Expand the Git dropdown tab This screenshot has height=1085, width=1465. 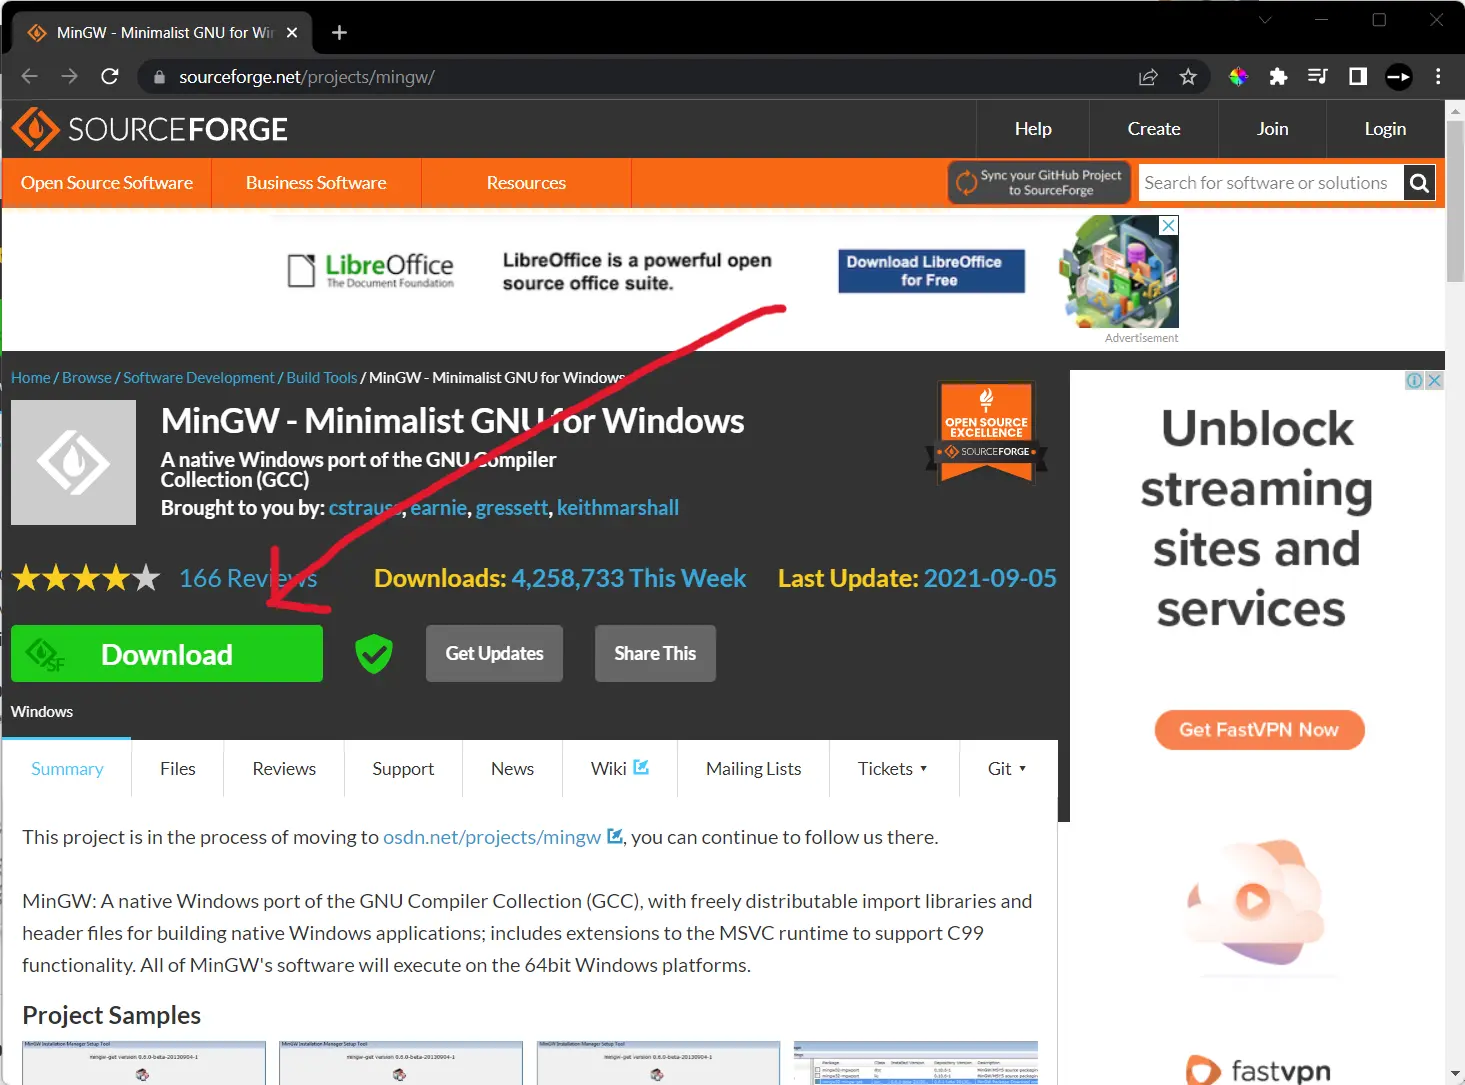1007,768
